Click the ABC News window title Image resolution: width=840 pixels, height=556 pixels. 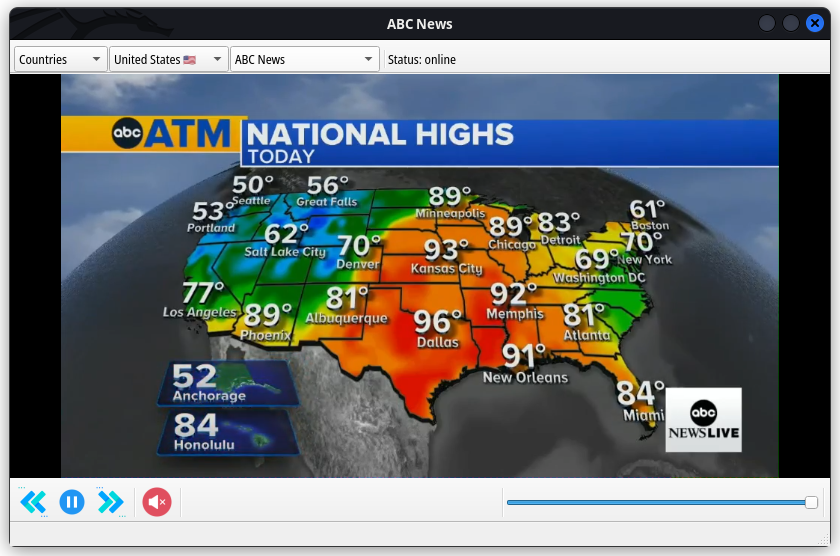[419, 24]
